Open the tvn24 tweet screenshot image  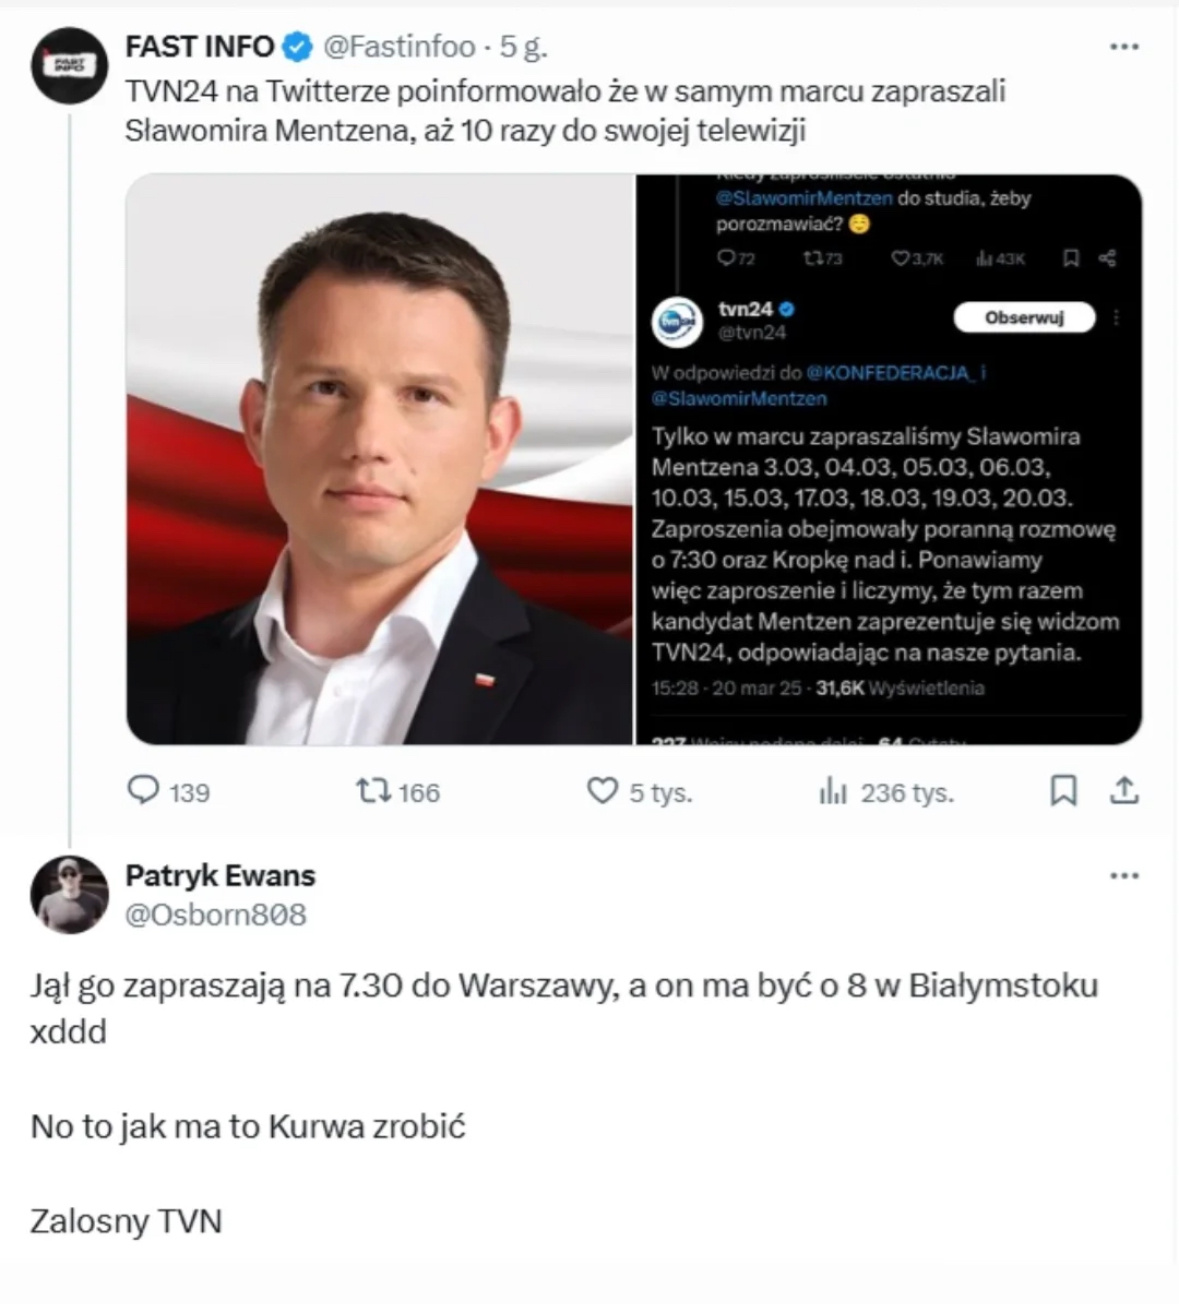[x=888, y=459]
